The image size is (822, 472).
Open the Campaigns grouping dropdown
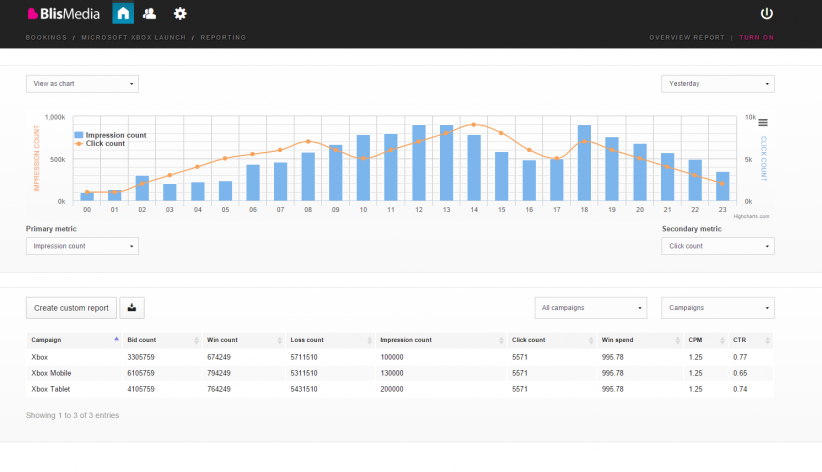(x=718, y=308)
